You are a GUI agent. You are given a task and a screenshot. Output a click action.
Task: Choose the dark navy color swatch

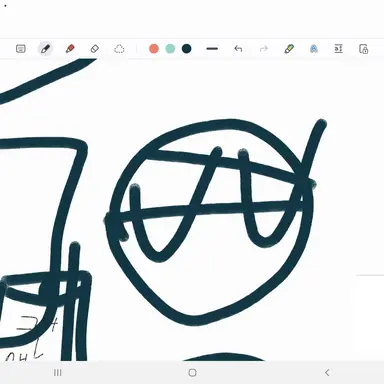[x=187, y=49]
